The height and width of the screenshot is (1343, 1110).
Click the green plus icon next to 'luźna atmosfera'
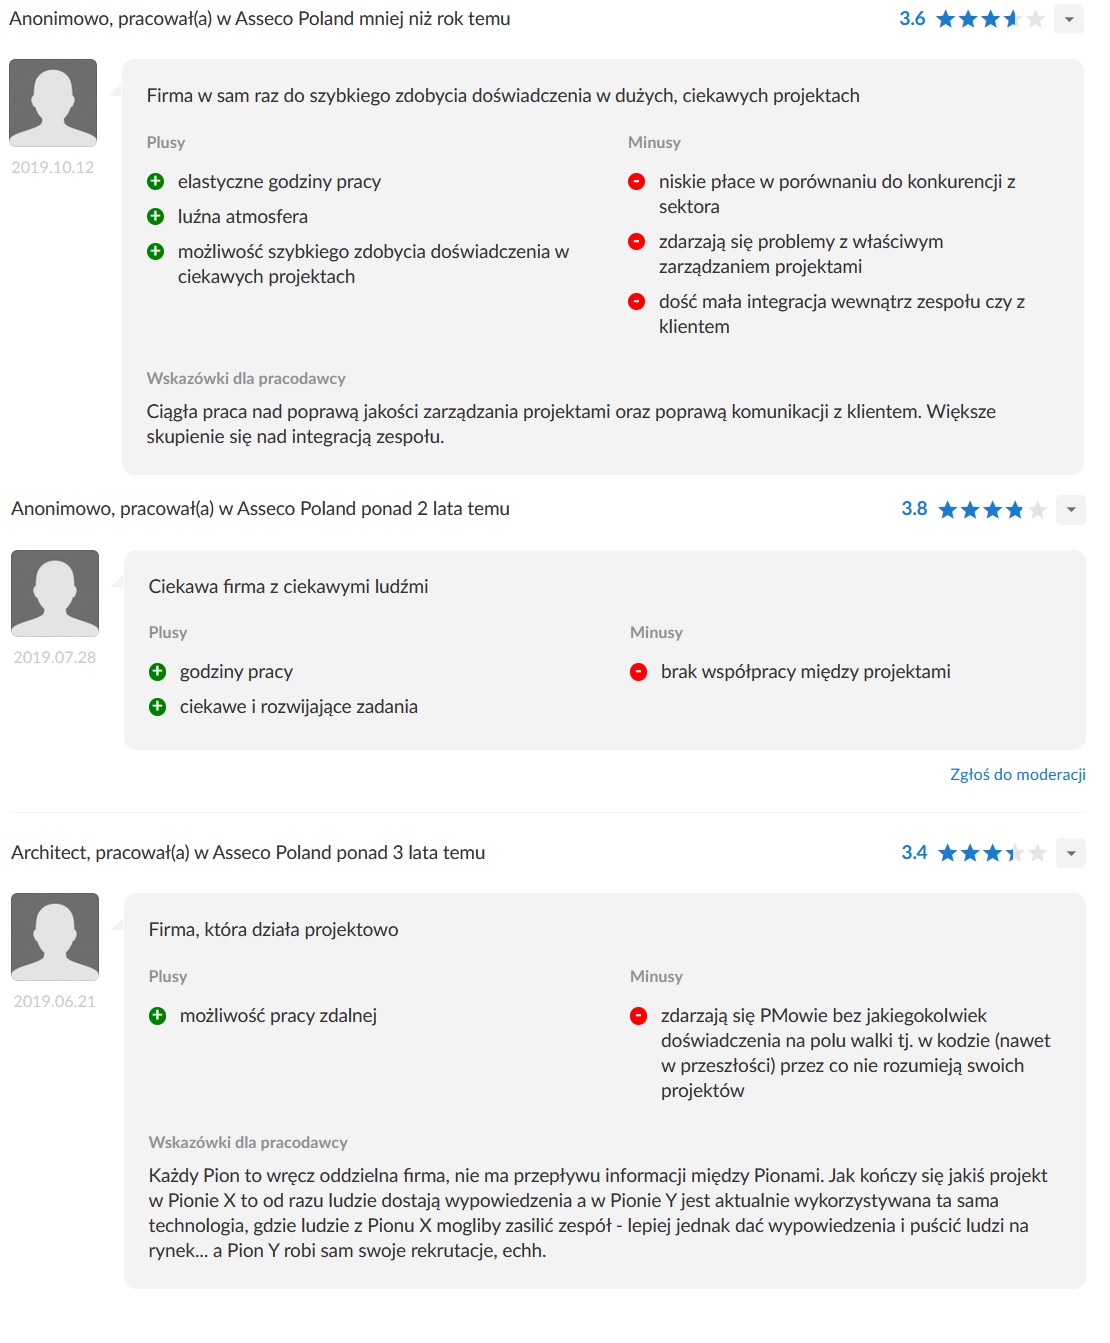click(x=155, y=217)
